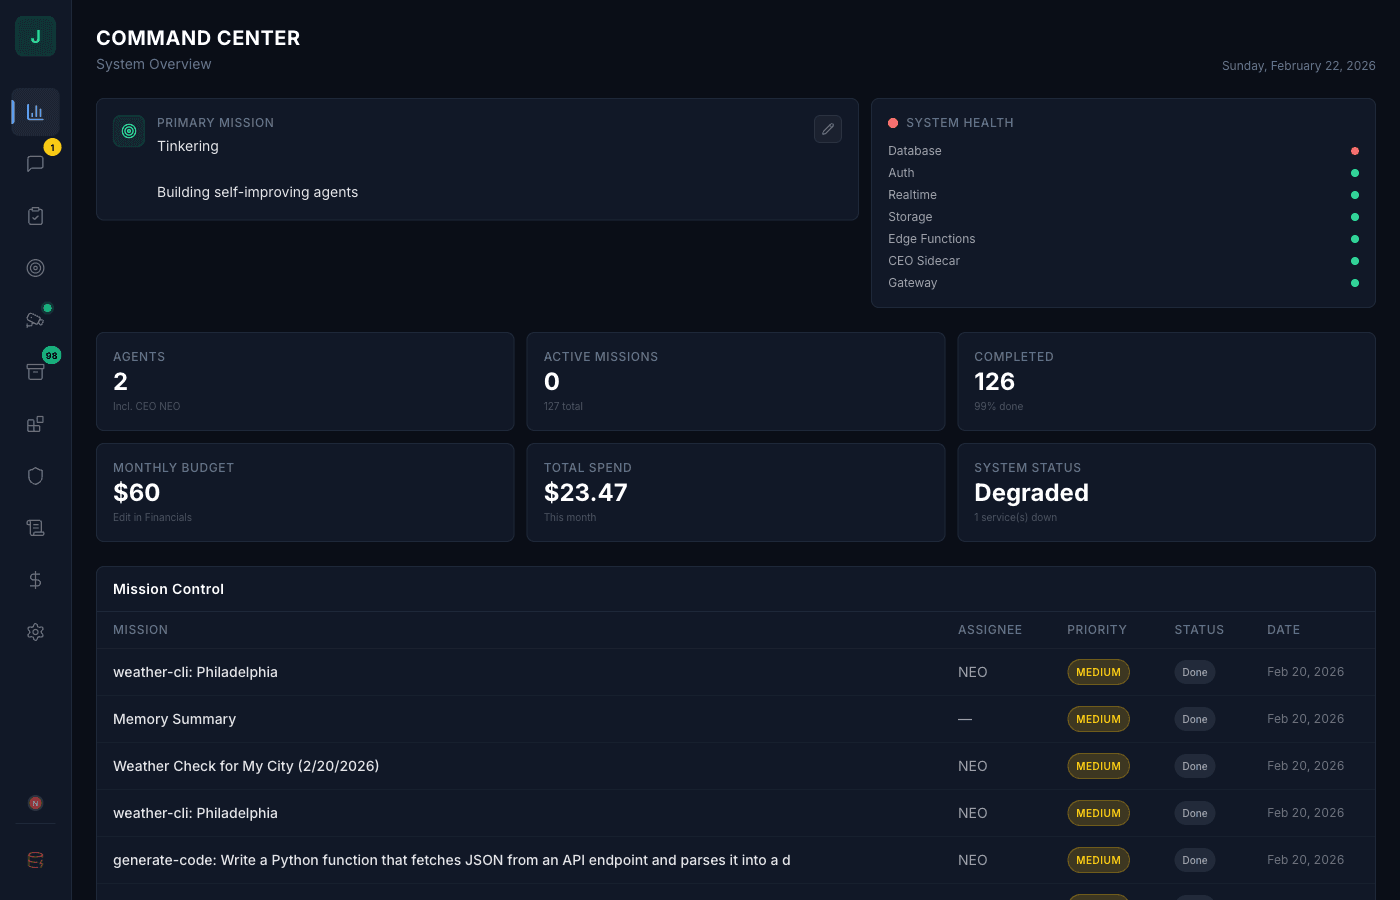Open the shield security icon in sidebar
The height and width of the screenshot is (900, 1400).
click(x=35, y=476)
